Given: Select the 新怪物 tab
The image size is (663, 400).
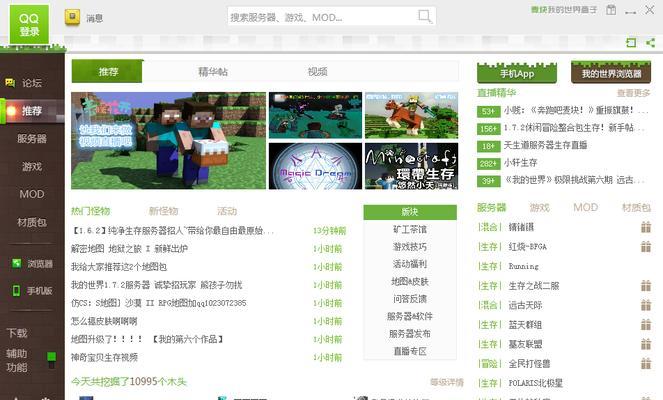Looking at the screenshot, I should [x=163, y=211].
